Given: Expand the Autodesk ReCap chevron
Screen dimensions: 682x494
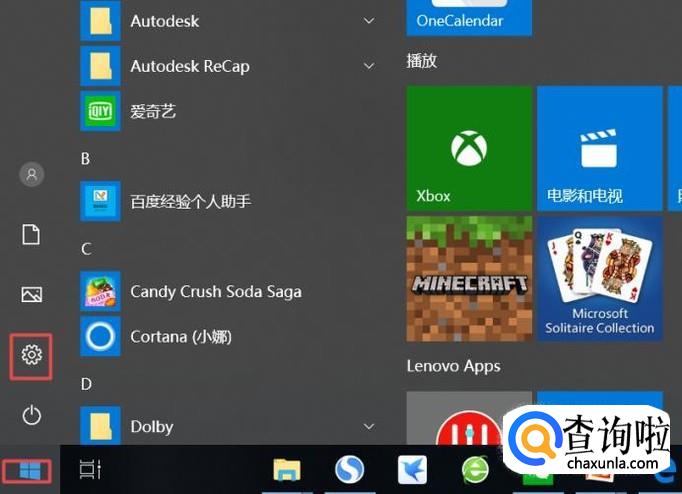Looking at the screenshot, I should pos(369,66).
